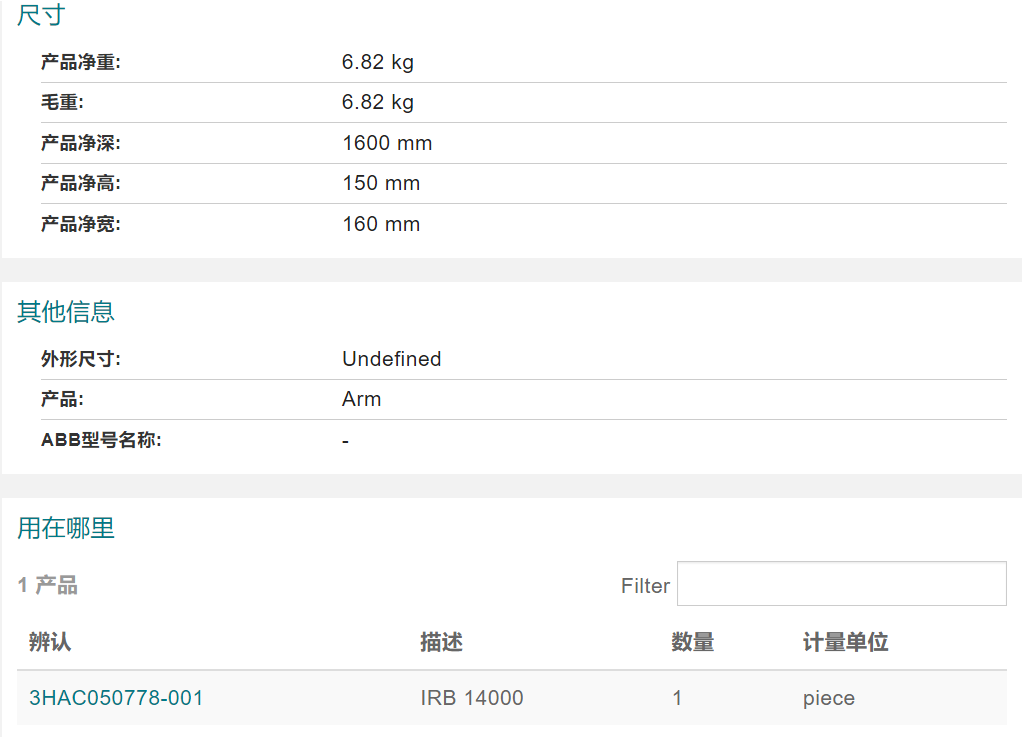Click the 尺寸 section heading
Image resolution: width=1022 pixels, height=737 pixels.
[x=41, y=15]
